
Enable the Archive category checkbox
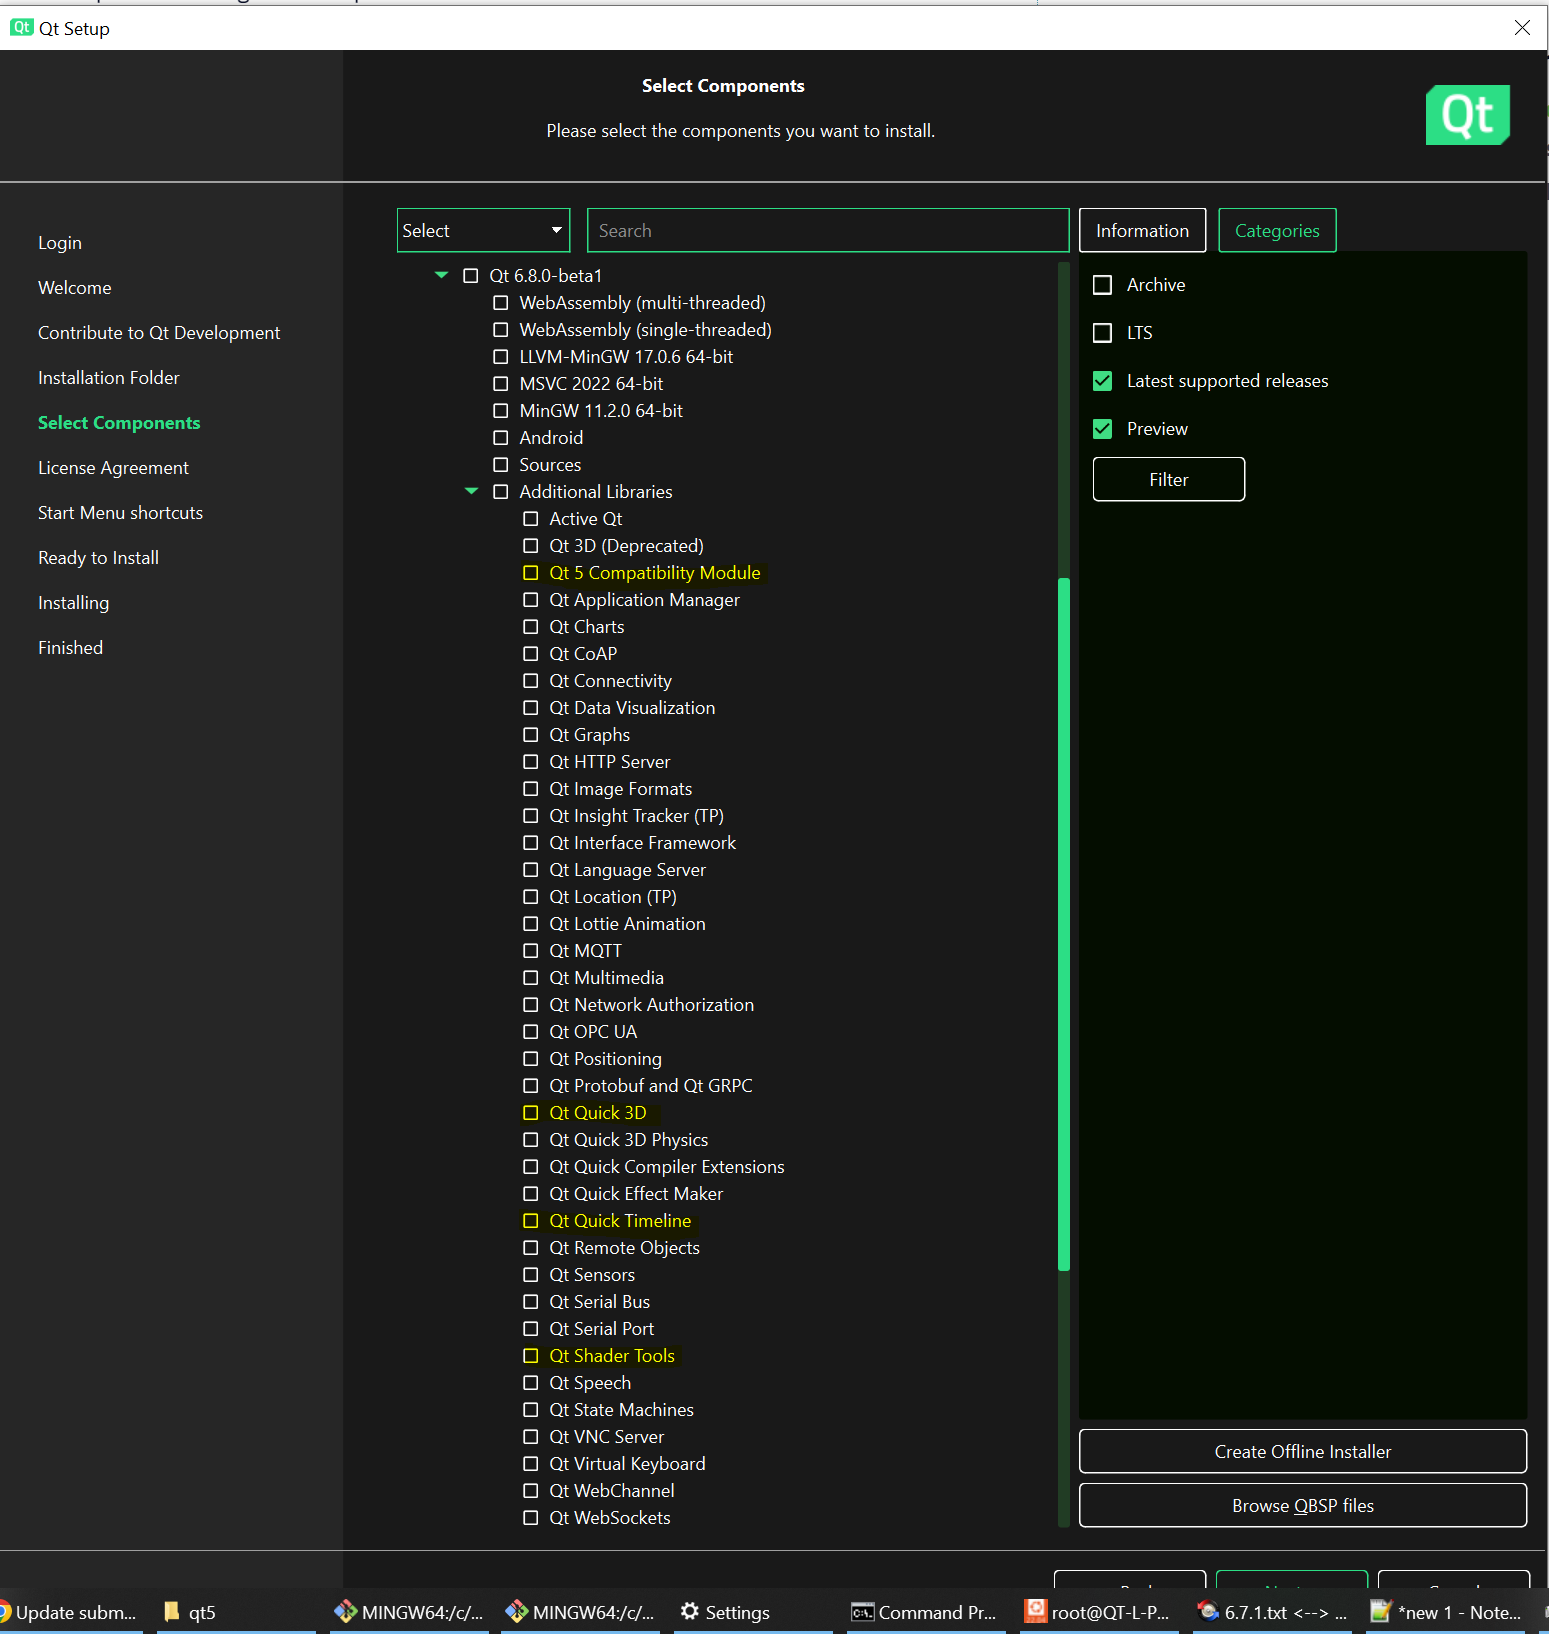click(1102, 285)
